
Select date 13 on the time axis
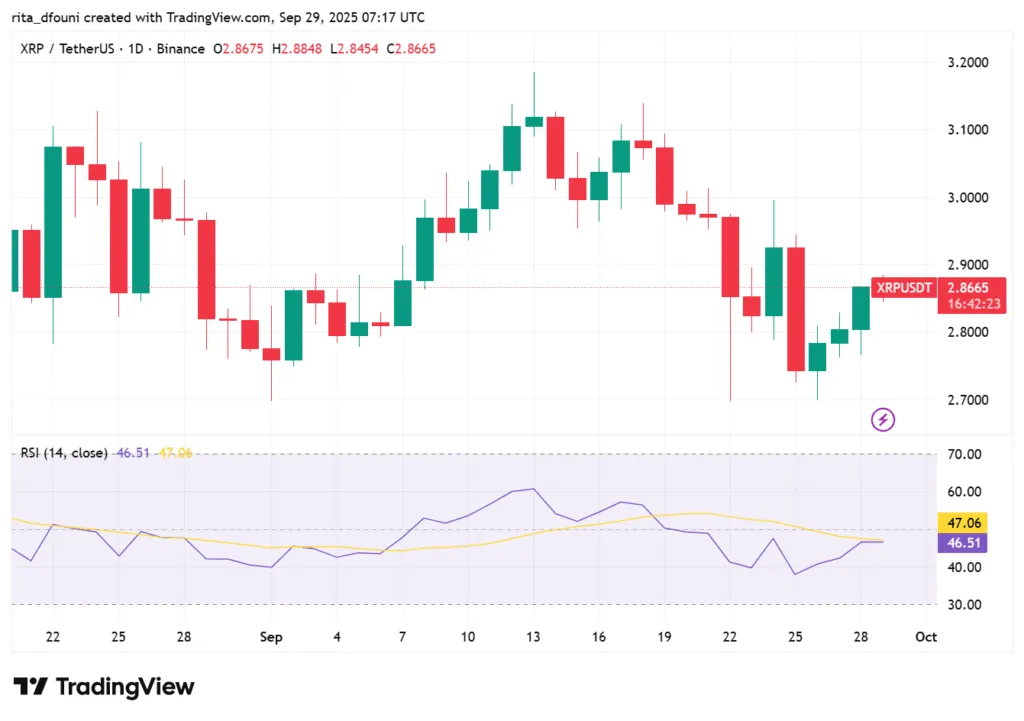[533, 637]
